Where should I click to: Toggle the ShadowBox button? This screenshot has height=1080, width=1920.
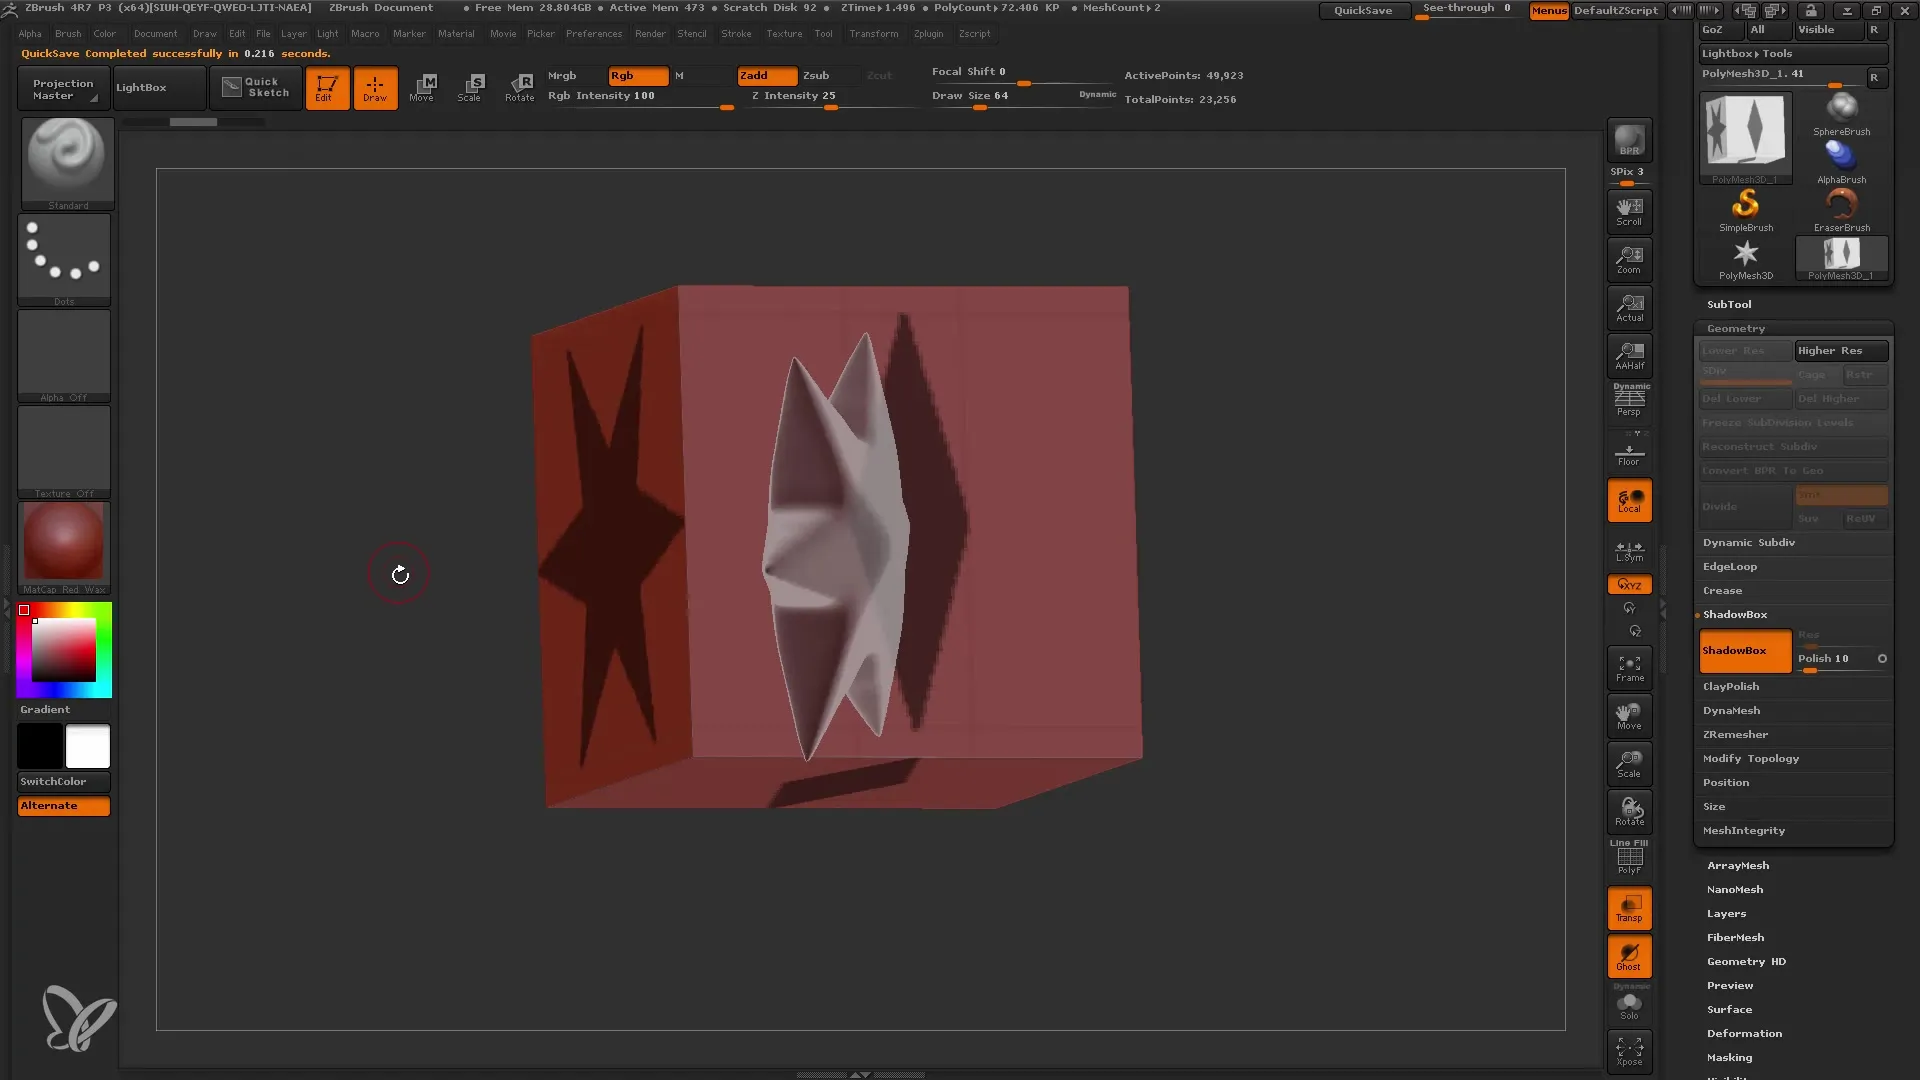(x=1745, y=651)
